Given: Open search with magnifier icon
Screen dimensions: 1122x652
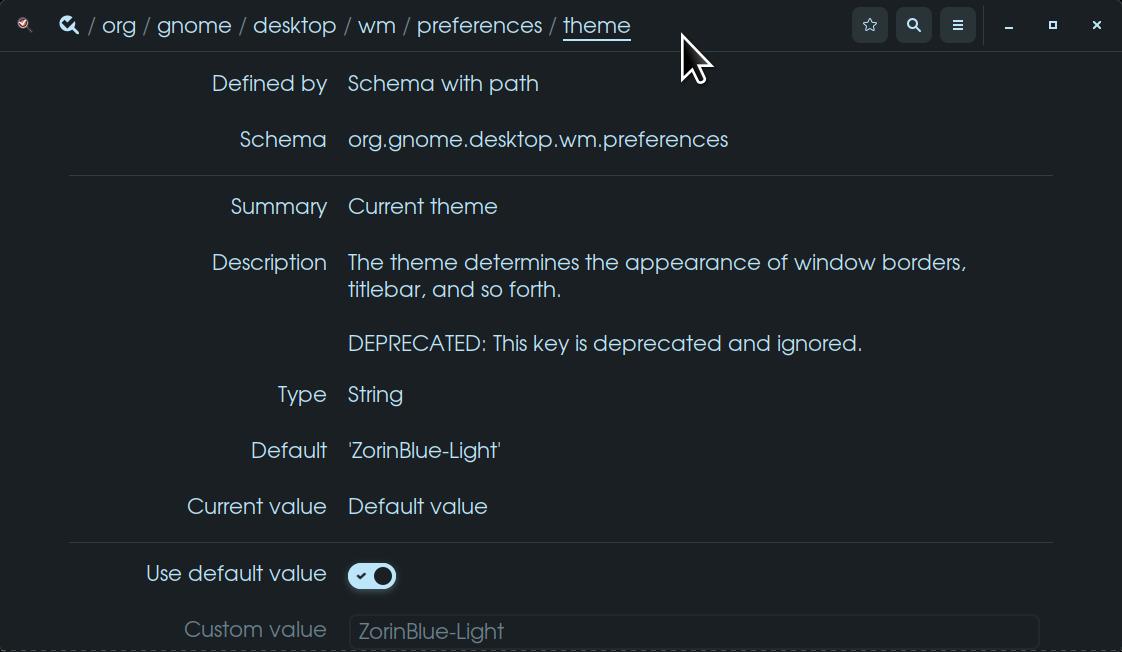Looking at the screenshot, I should coord(914,25).
